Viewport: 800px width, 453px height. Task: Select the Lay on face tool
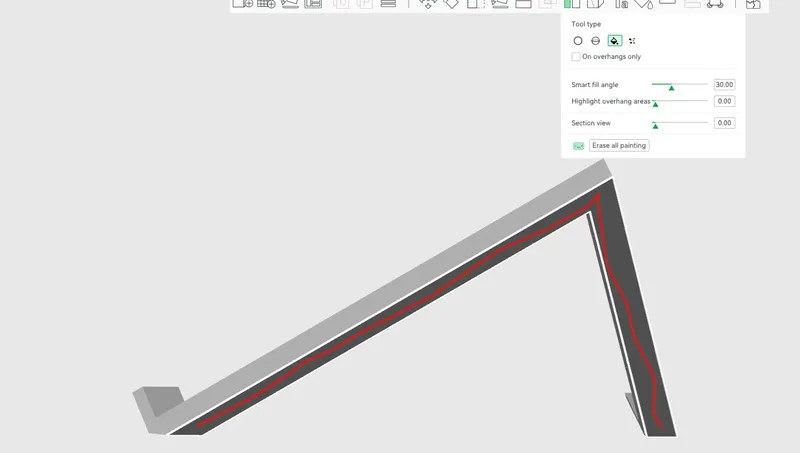point(499,4)
